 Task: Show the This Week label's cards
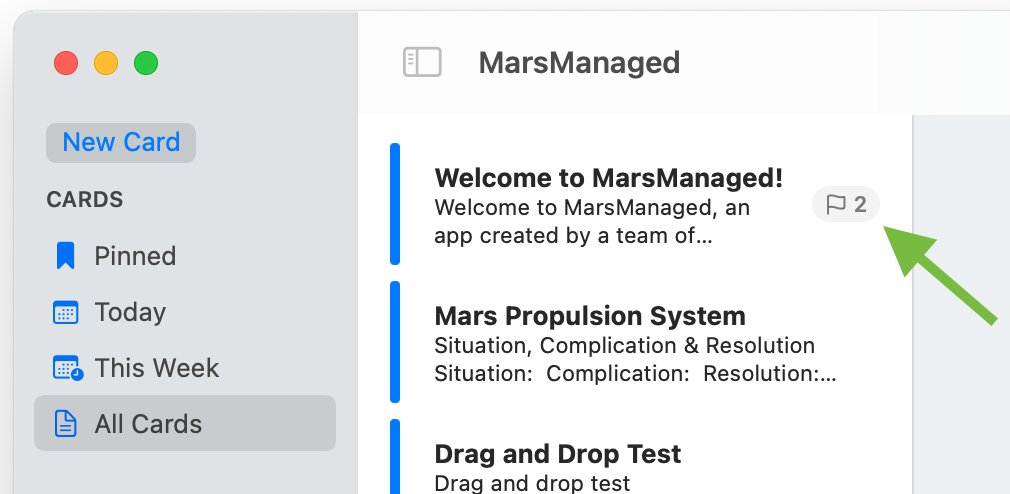[x=157, y=368]
